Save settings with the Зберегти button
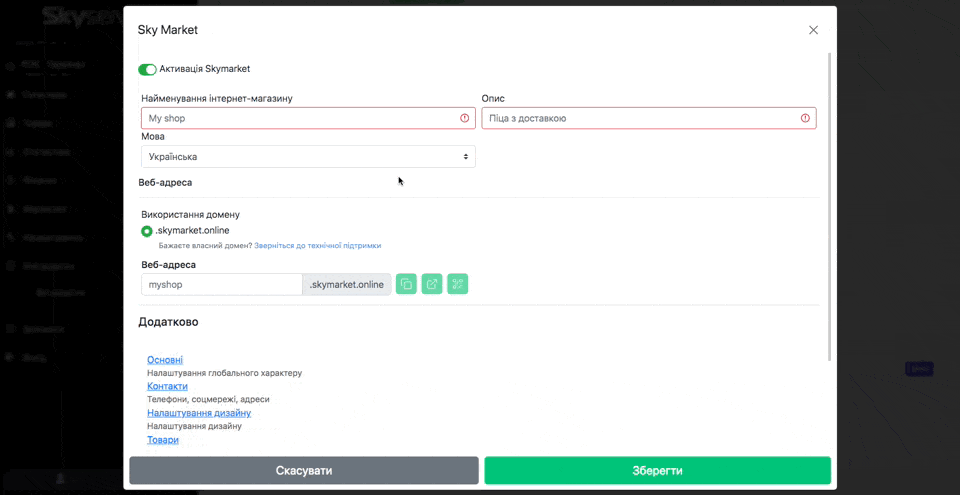This screenshot has height=495, width=960. pos(657,470)
